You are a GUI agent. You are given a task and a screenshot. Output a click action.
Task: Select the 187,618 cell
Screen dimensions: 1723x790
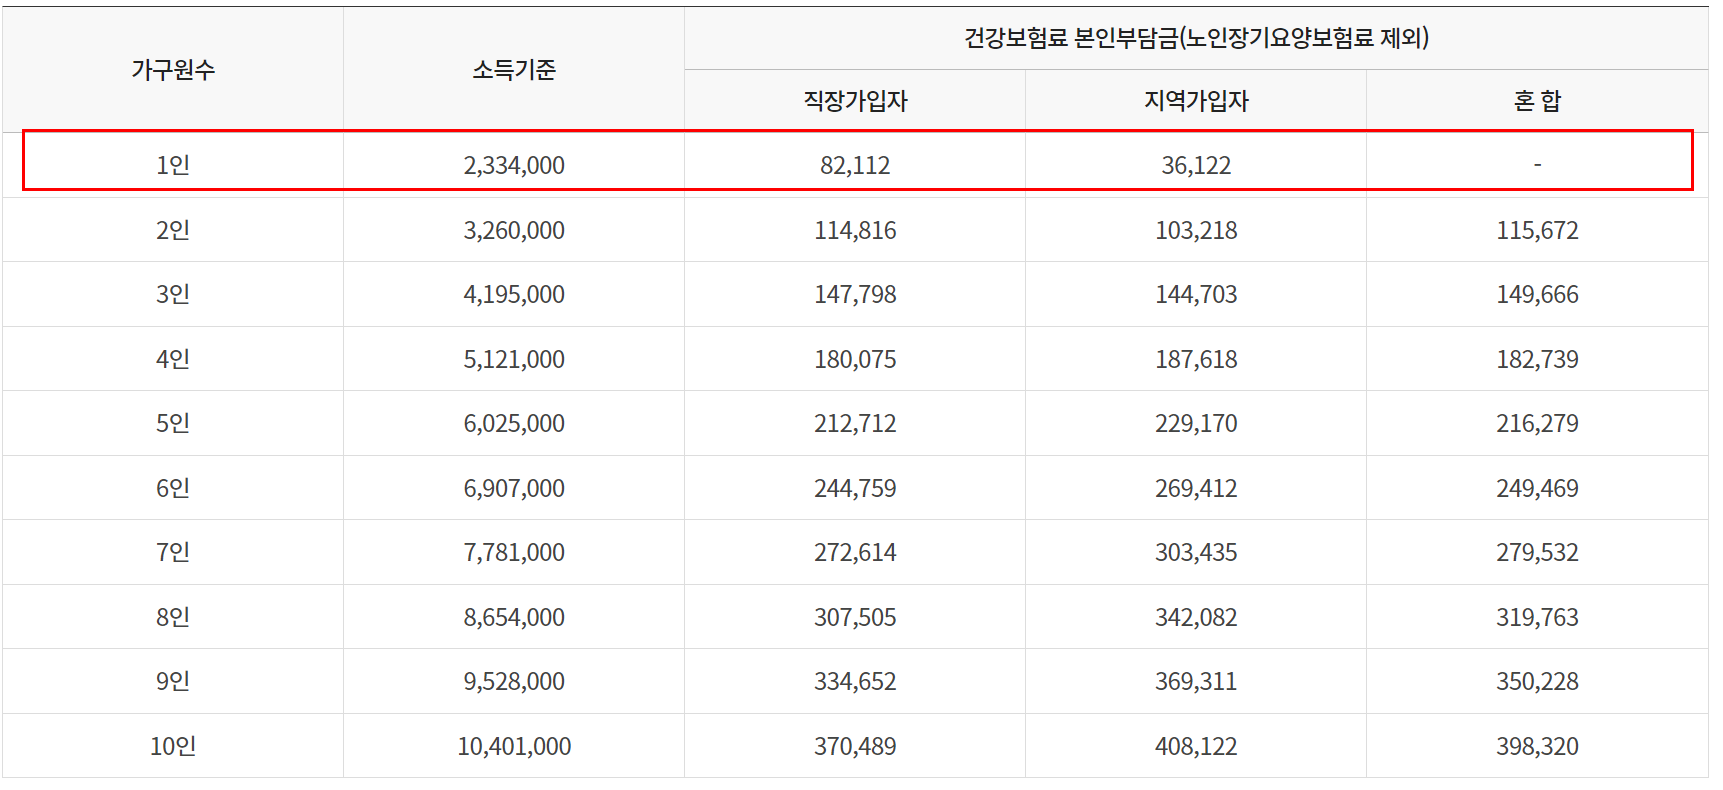tap(1196, 359)
